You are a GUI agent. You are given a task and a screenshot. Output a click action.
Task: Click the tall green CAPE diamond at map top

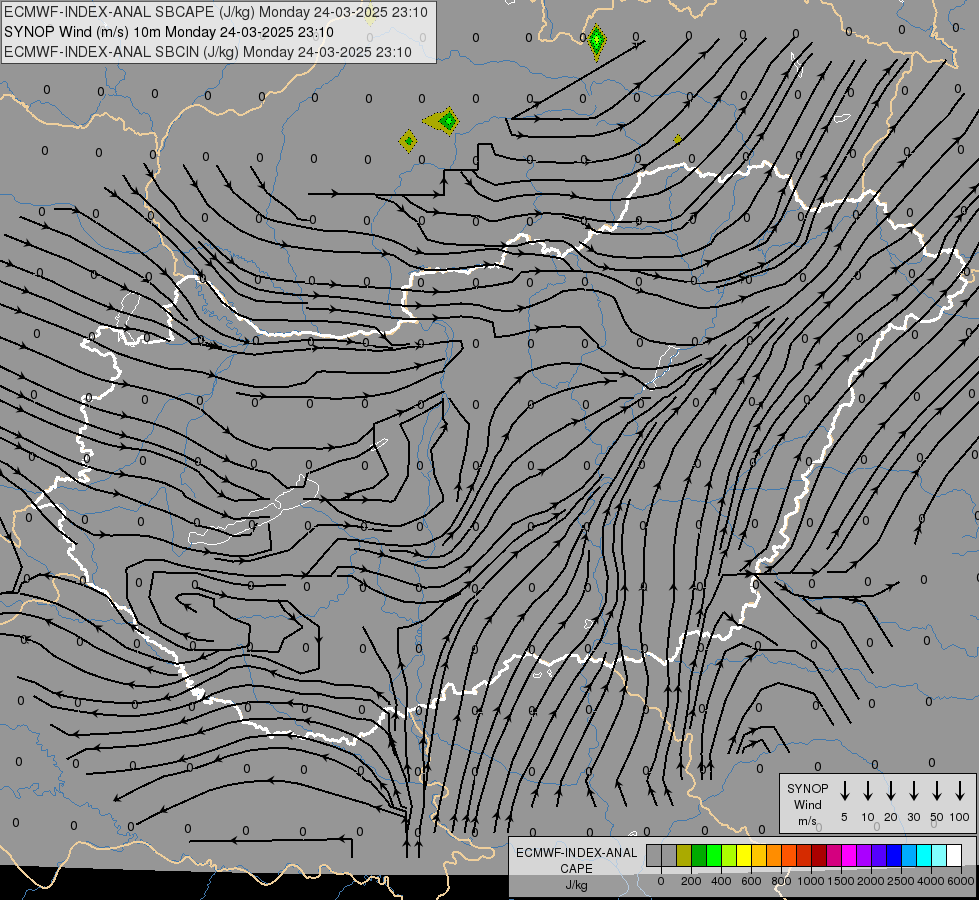[x=597, y=42]
